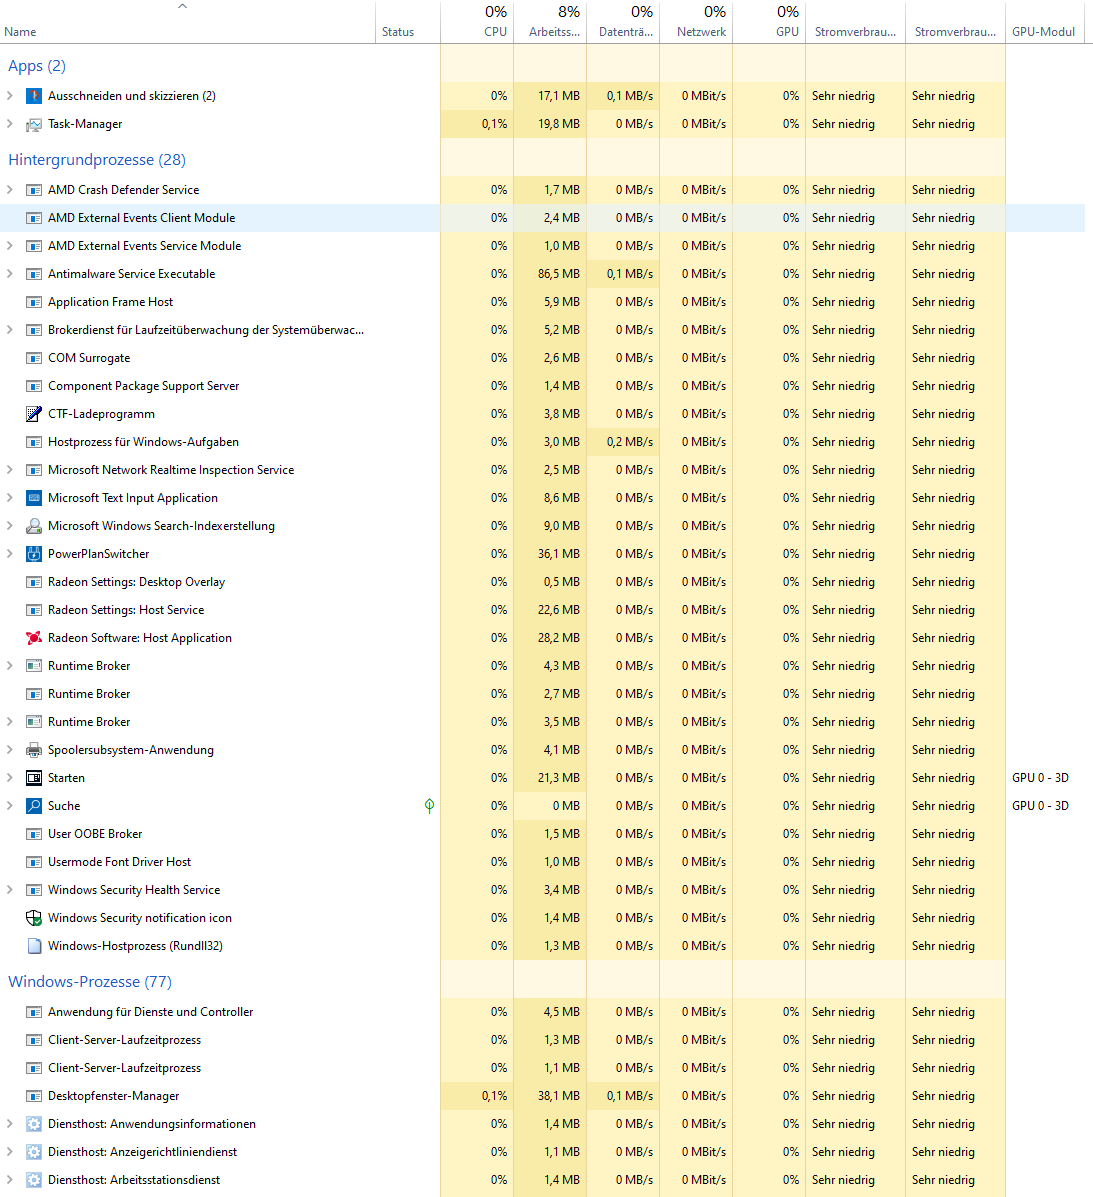Expand the first Runtime Broker entry
Viewport: 1093px width, 1197px height.
coord(9,665)
